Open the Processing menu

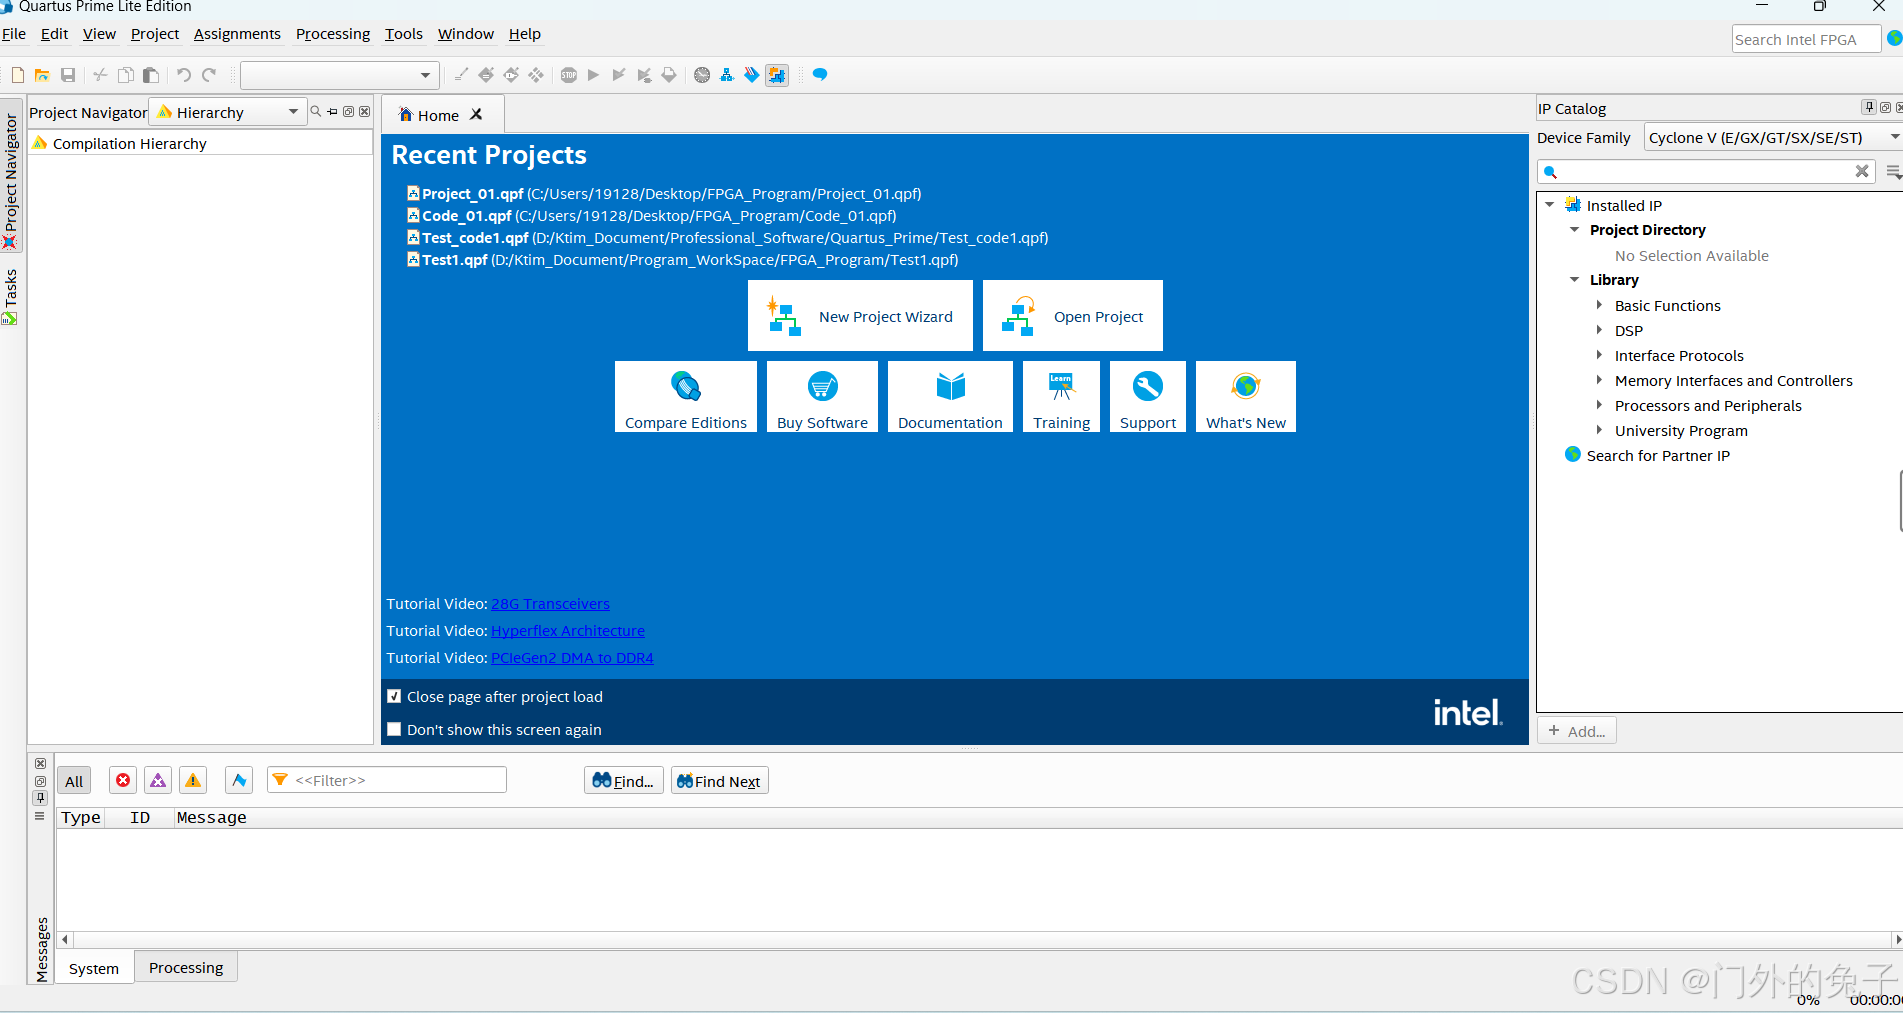(333, 34)
